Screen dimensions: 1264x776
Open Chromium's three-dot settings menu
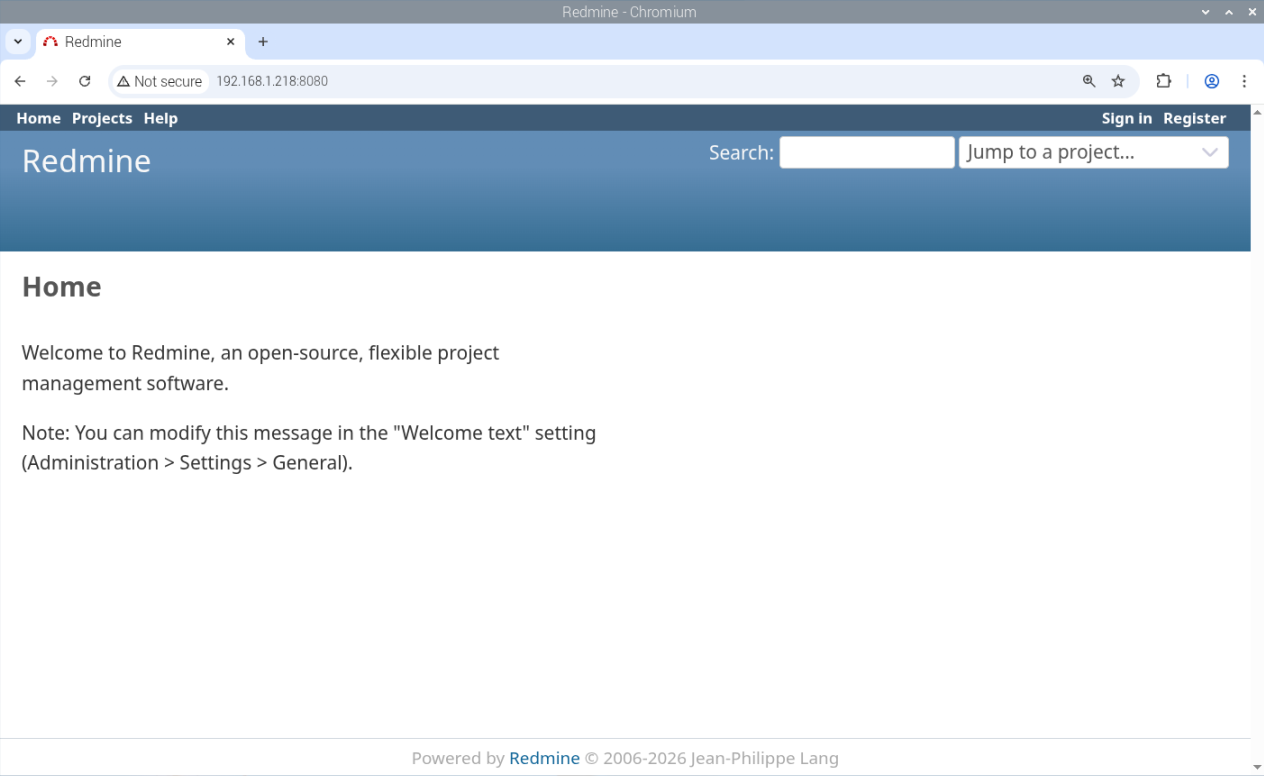click(x=1244, y=81)
